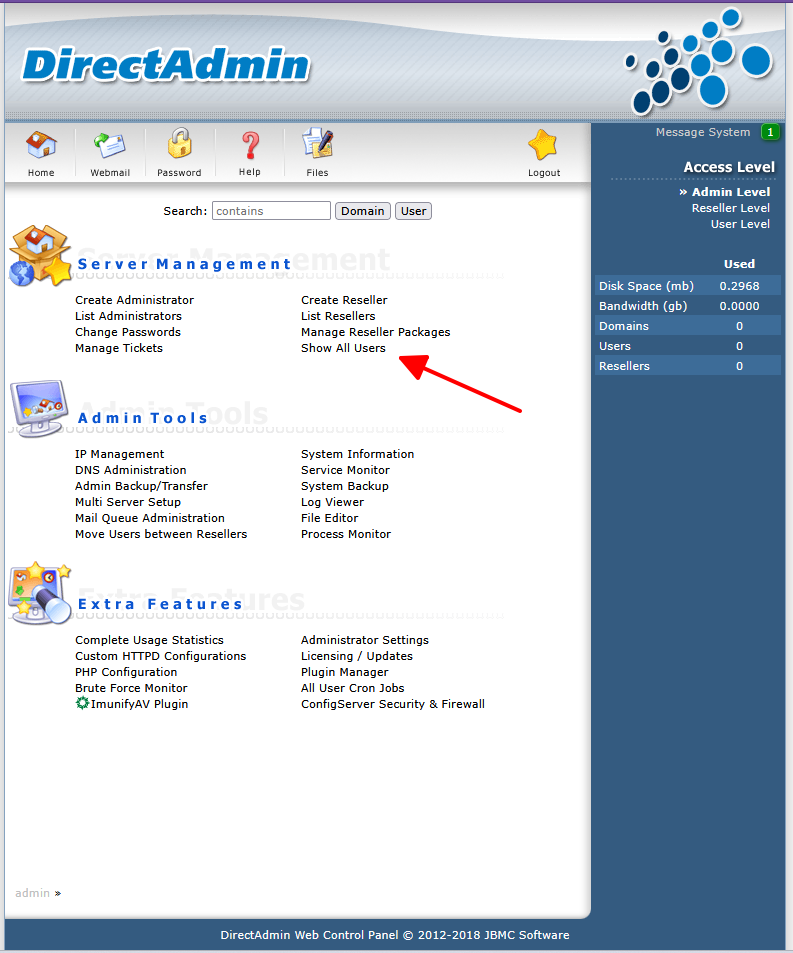Open Multi Server Setup
This screenshot has width=793, height=953.
coord(128,502)
